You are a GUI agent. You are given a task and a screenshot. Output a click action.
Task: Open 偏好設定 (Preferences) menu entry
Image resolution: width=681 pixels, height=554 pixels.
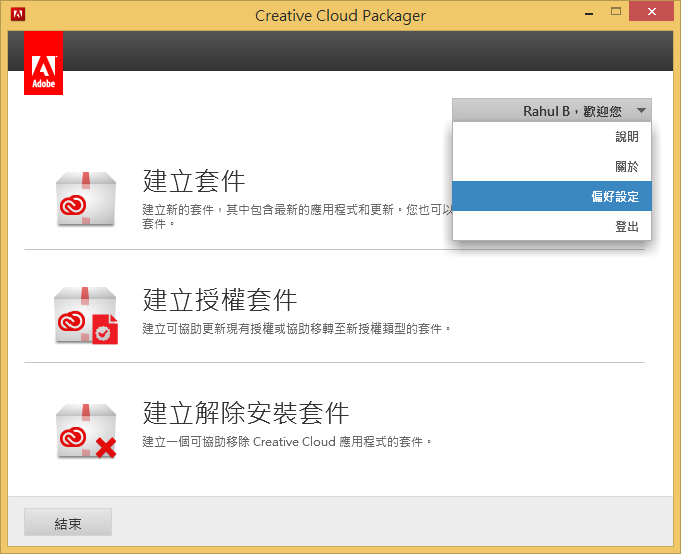[x=552, y=196]
